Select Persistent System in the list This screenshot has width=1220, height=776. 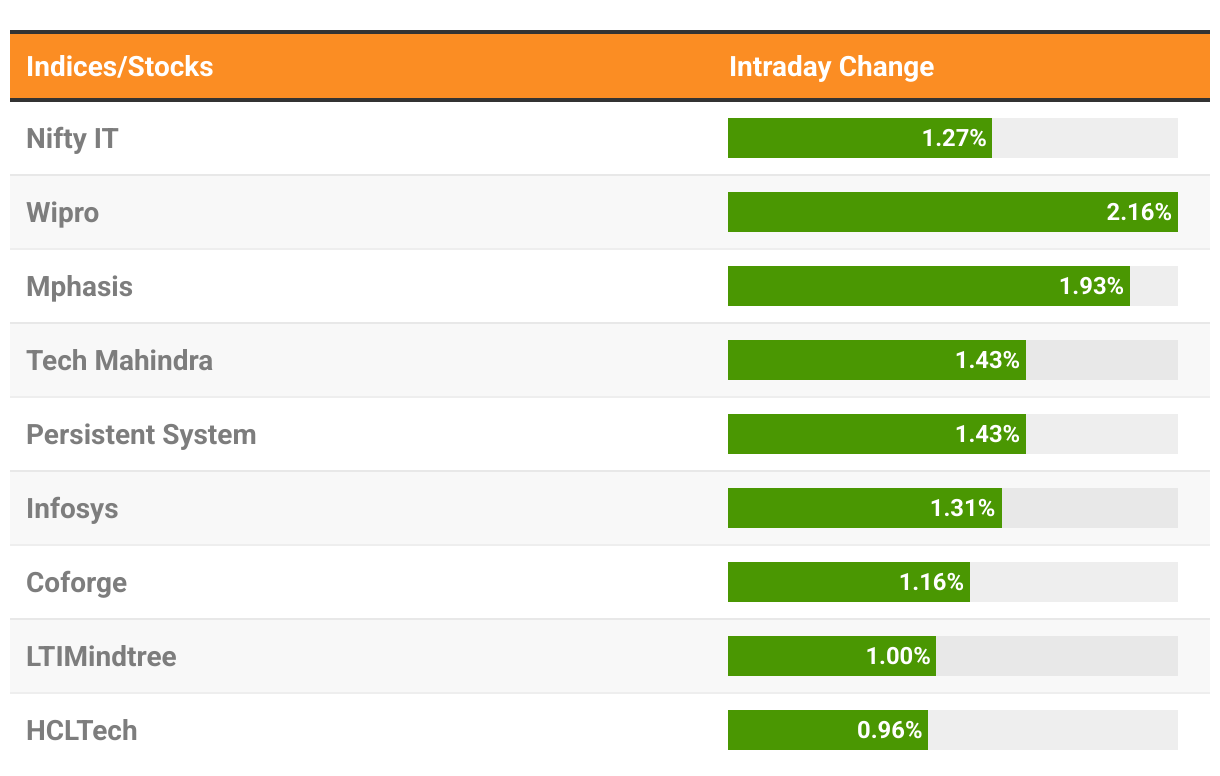141,434
